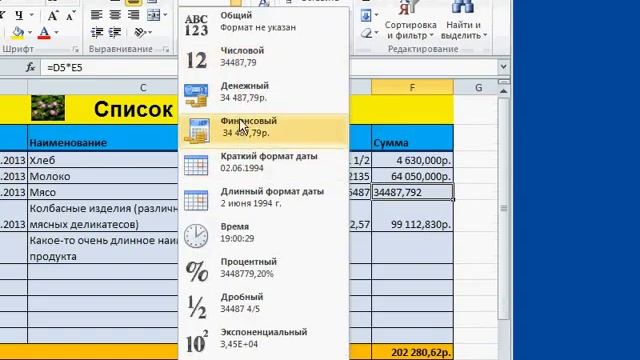
Task: Click the flower picture thumbnail
Action: click(48, 108)
